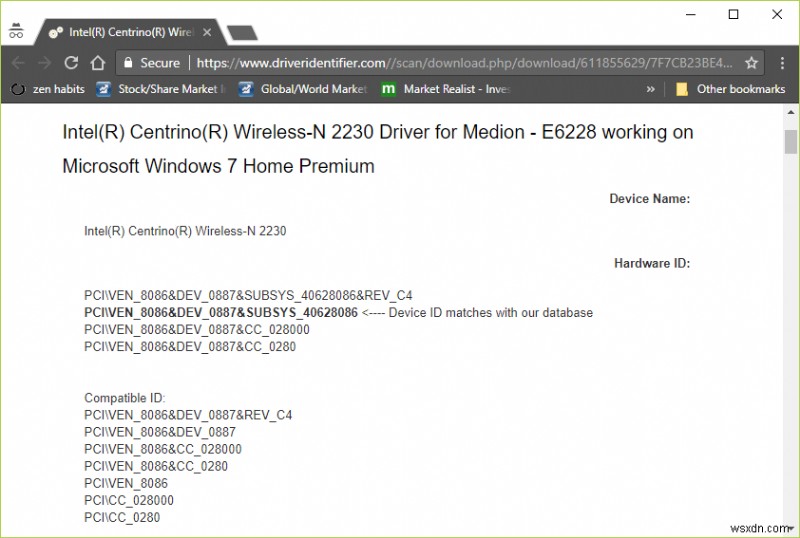Open the Chrome three-dot menu
This screenshot has height=538, width=800.
click(x=782, y=63)
